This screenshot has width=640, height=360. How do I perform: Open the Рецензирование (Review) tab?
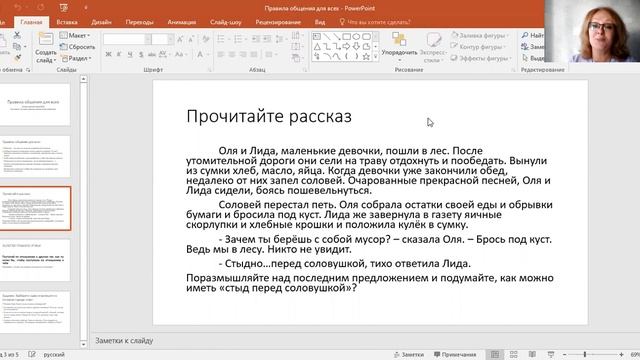pos(278,22)
